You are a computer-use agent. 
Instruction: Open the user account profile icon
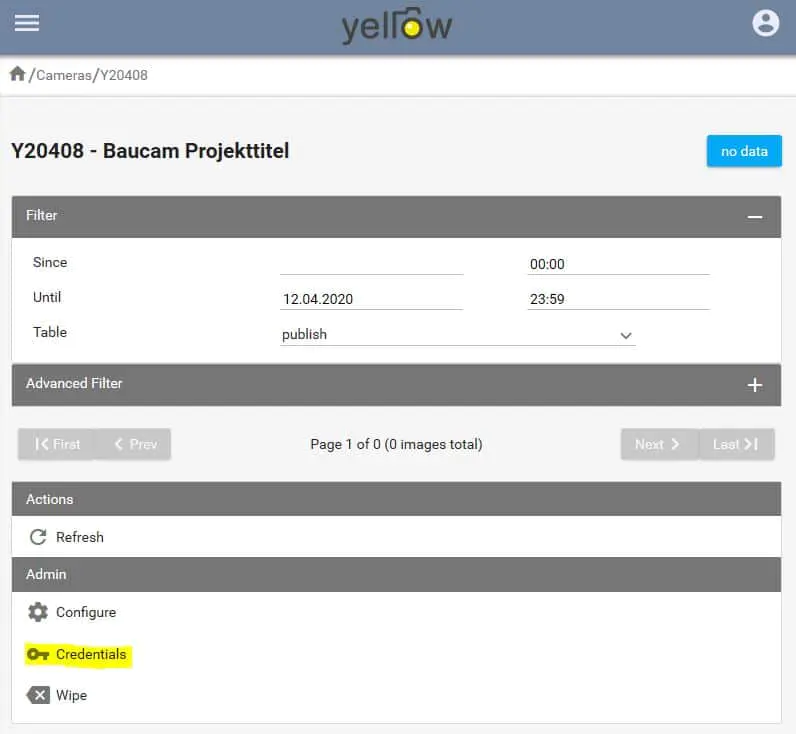click(x=765, y=23)
